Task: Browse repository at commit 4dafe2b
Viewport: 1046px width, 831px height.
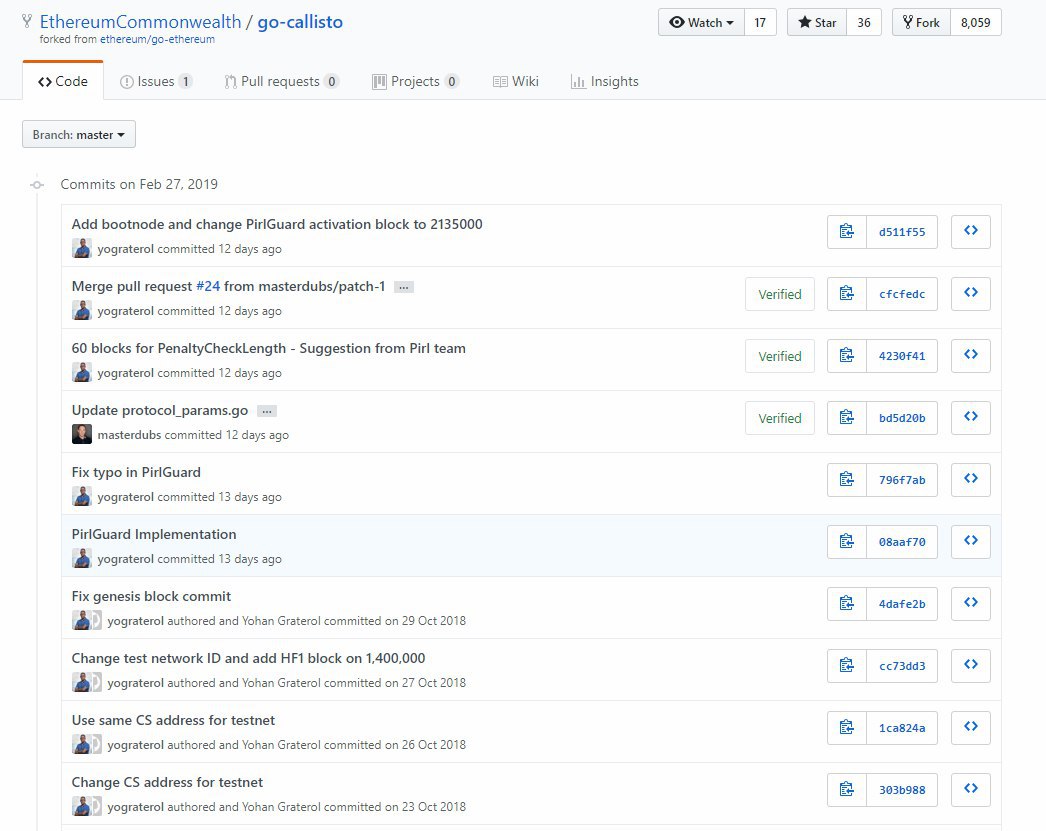Action: pos(971,604)
